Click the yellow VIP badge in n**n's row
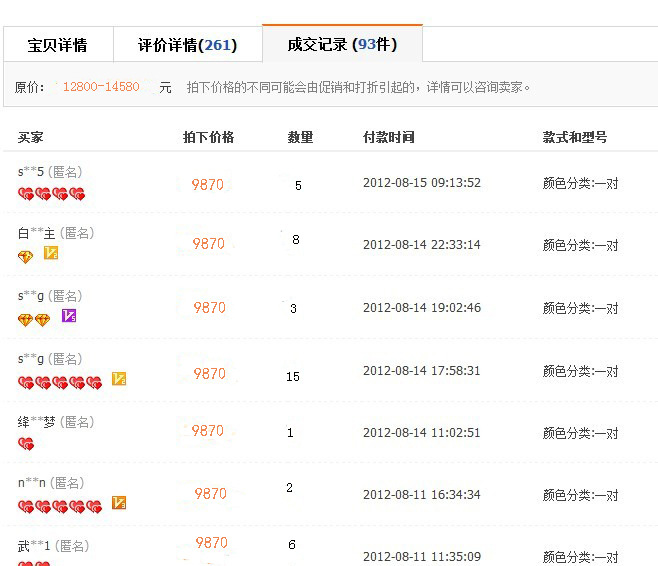The image size is (658, 566). coord(119,503)
